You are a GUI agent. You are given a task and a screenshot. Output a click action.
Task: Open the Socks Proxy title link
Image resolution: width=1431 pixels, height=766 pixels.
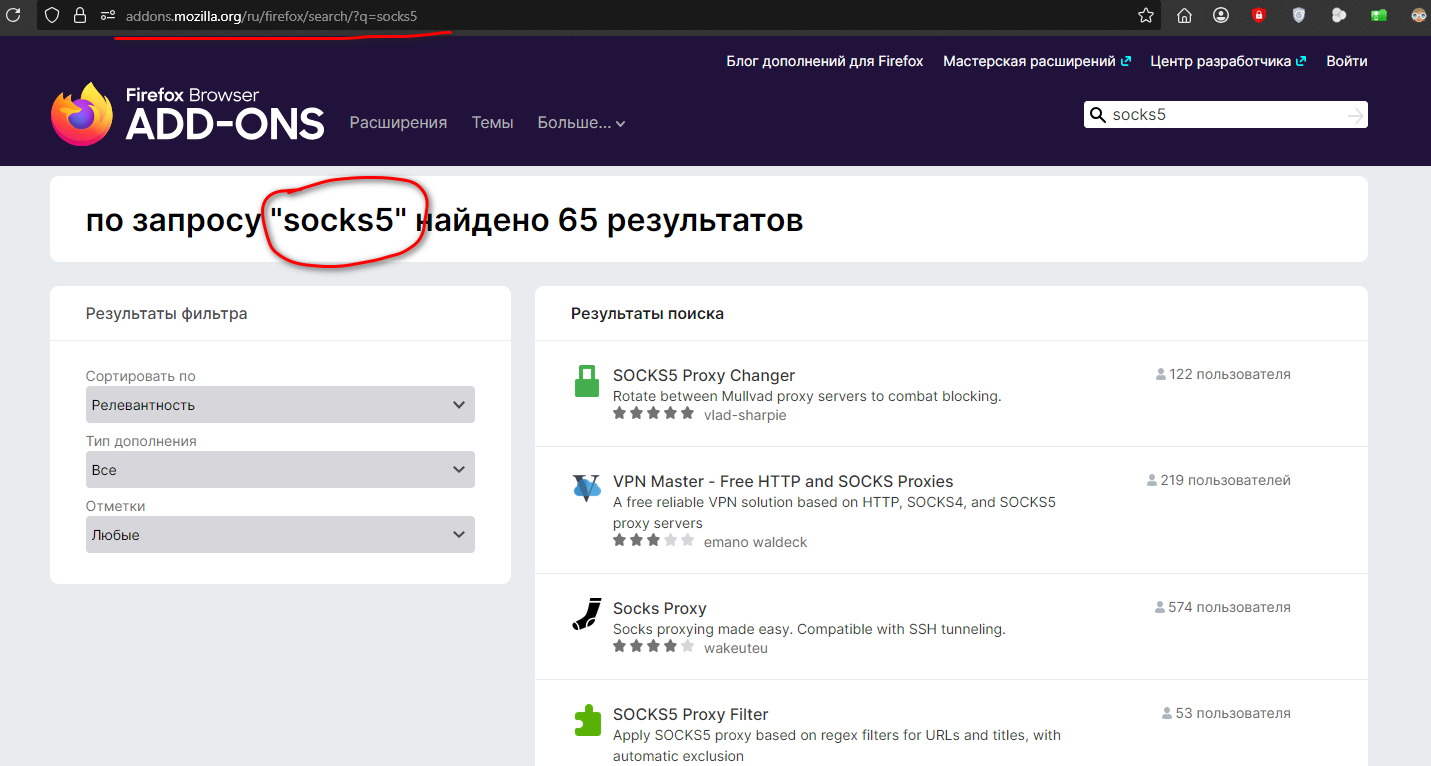(660, 608)
